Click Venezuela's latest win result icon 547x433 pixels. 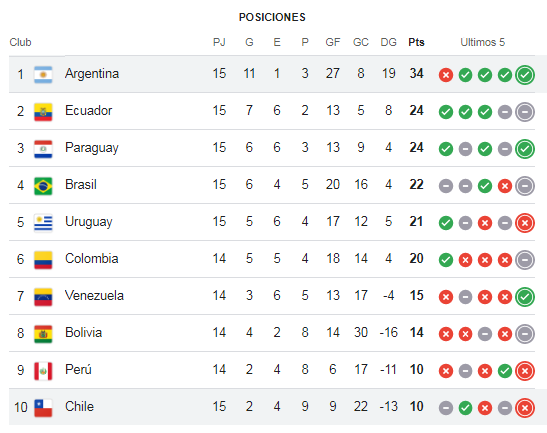(525, 297)
